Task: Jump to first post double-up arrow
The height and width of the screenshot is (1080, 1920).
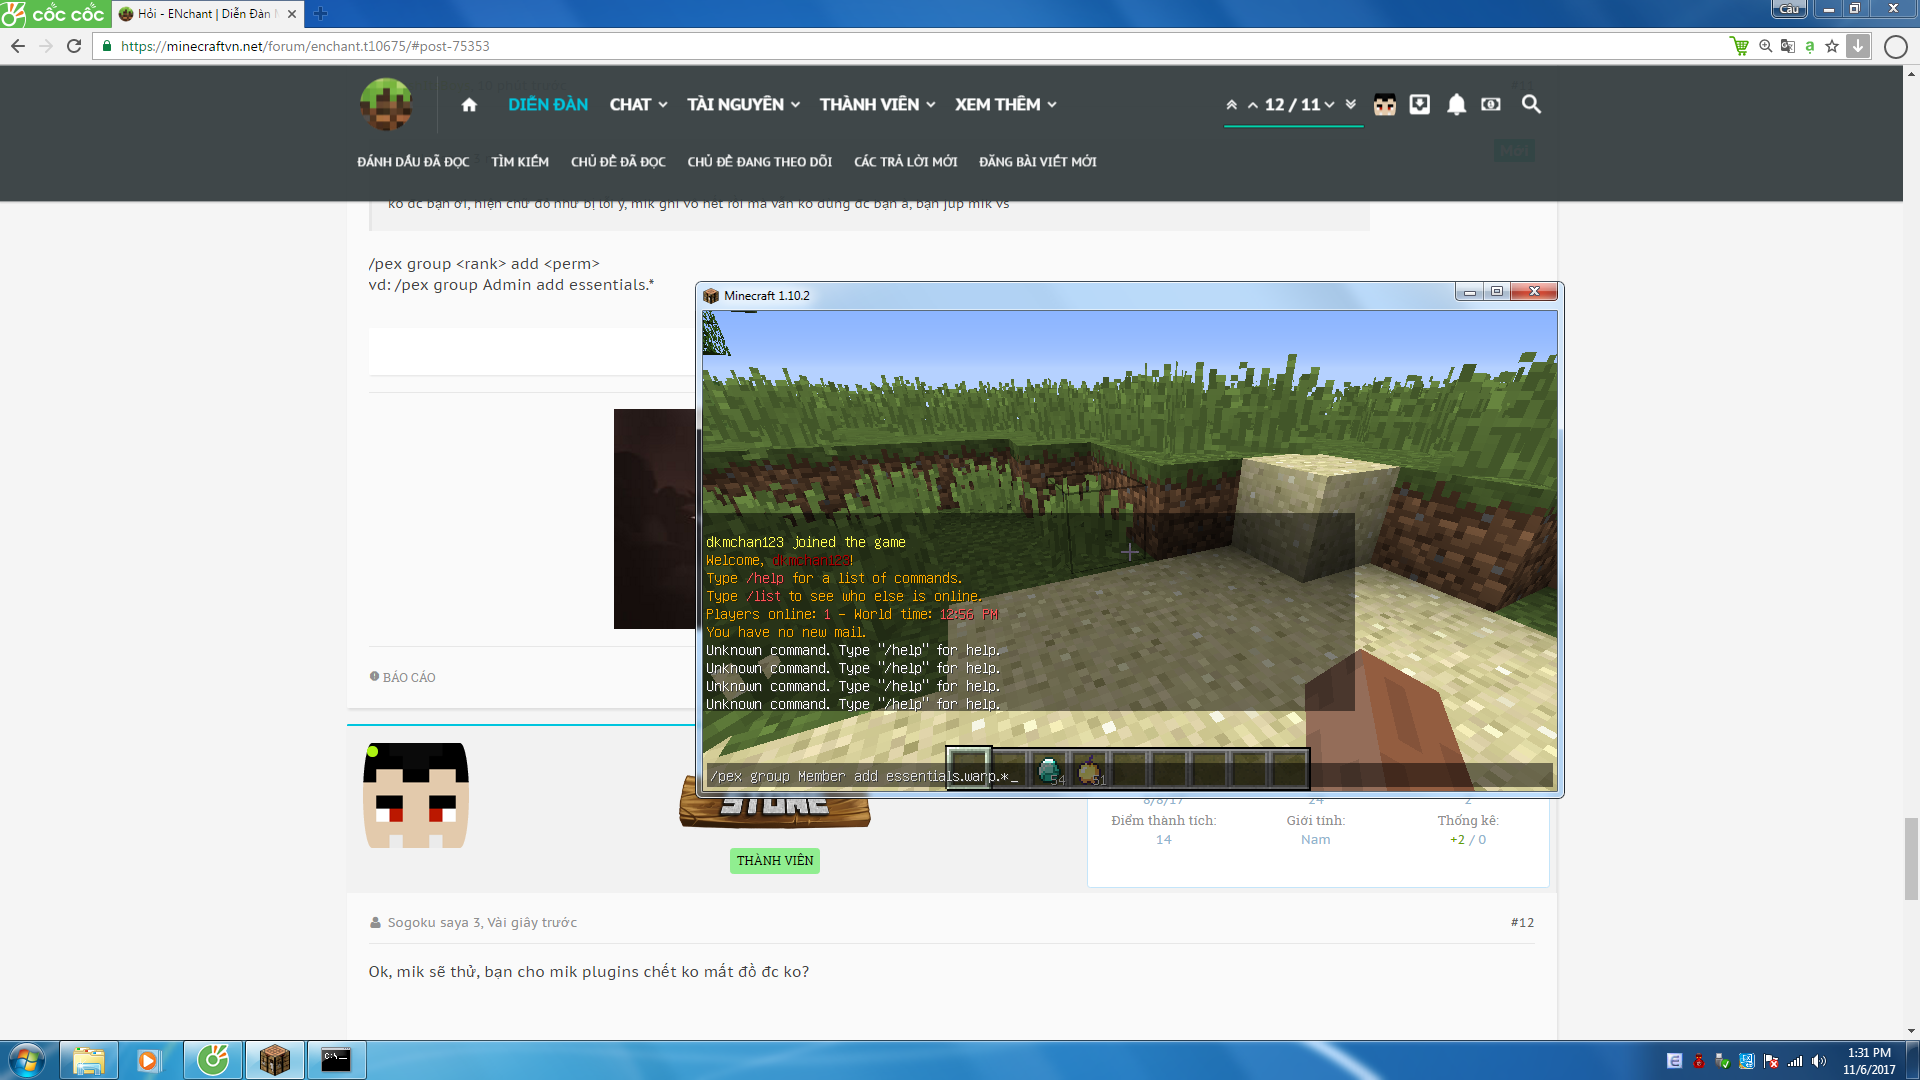Action: coord(1232,105)
